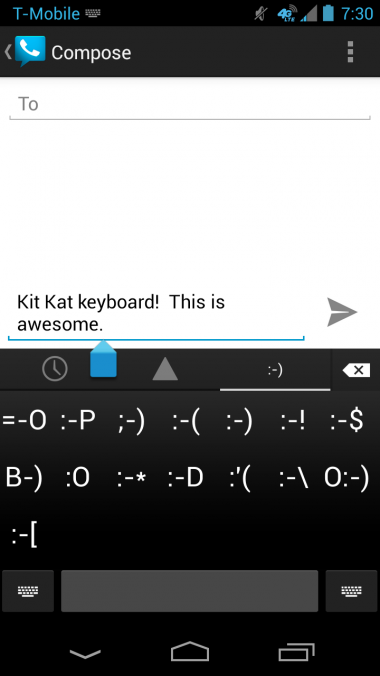This screenshot has width=380, height=676.
Task: Click the To recipient field
Action: point(190,105)
